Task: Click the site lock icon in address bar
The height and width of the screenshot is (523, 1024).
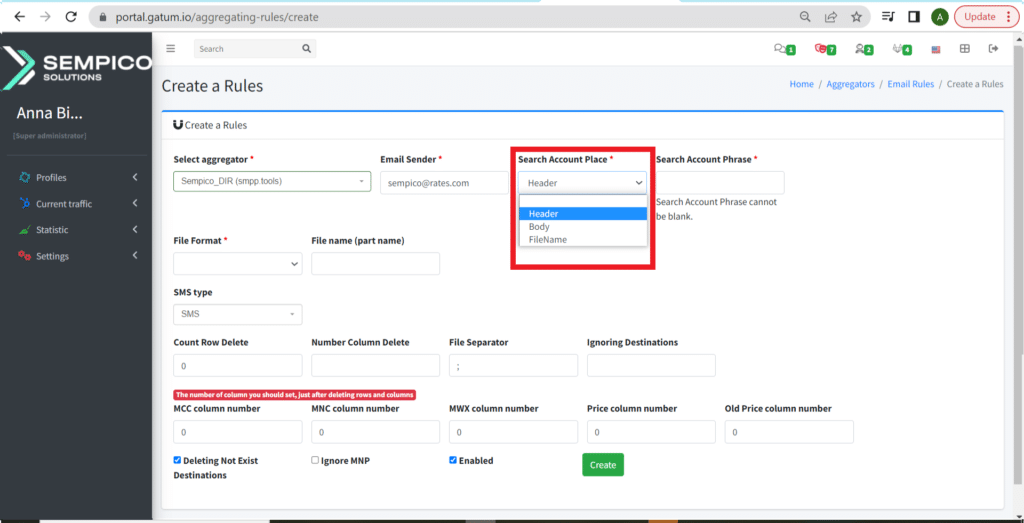Action: click(x=101, y=18)
